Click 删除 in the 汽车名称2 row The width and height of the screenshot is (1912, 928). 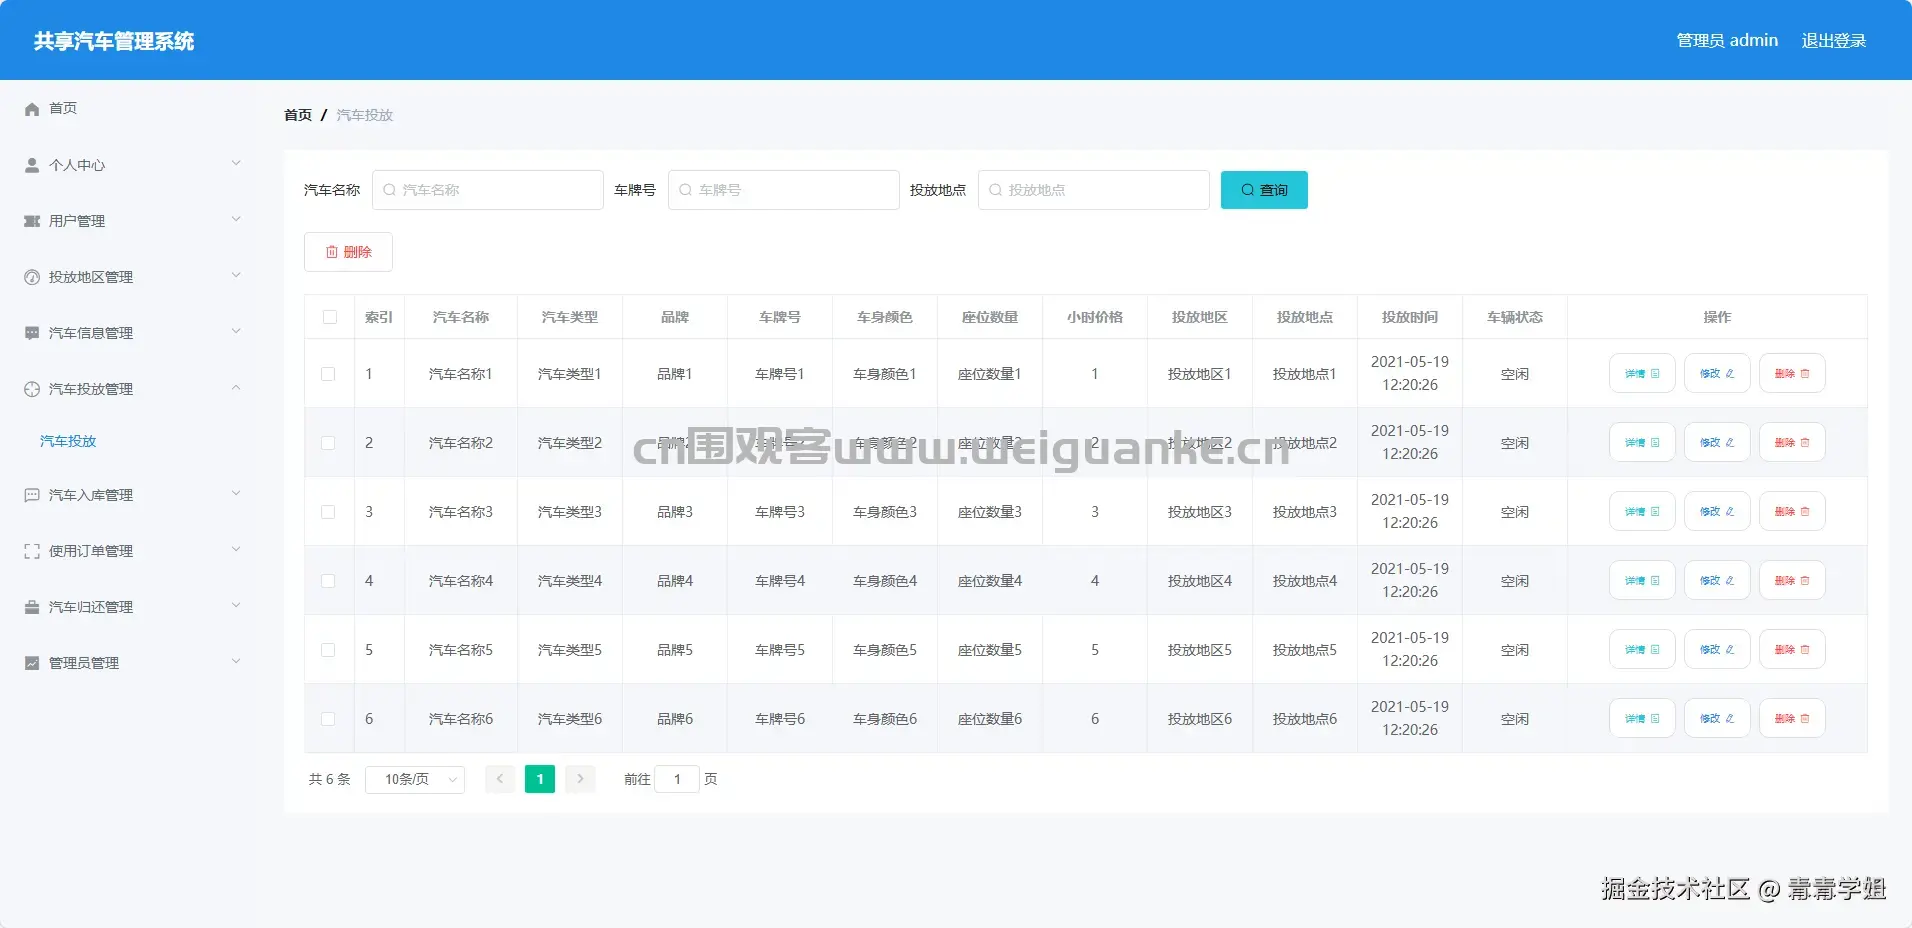1792,442
